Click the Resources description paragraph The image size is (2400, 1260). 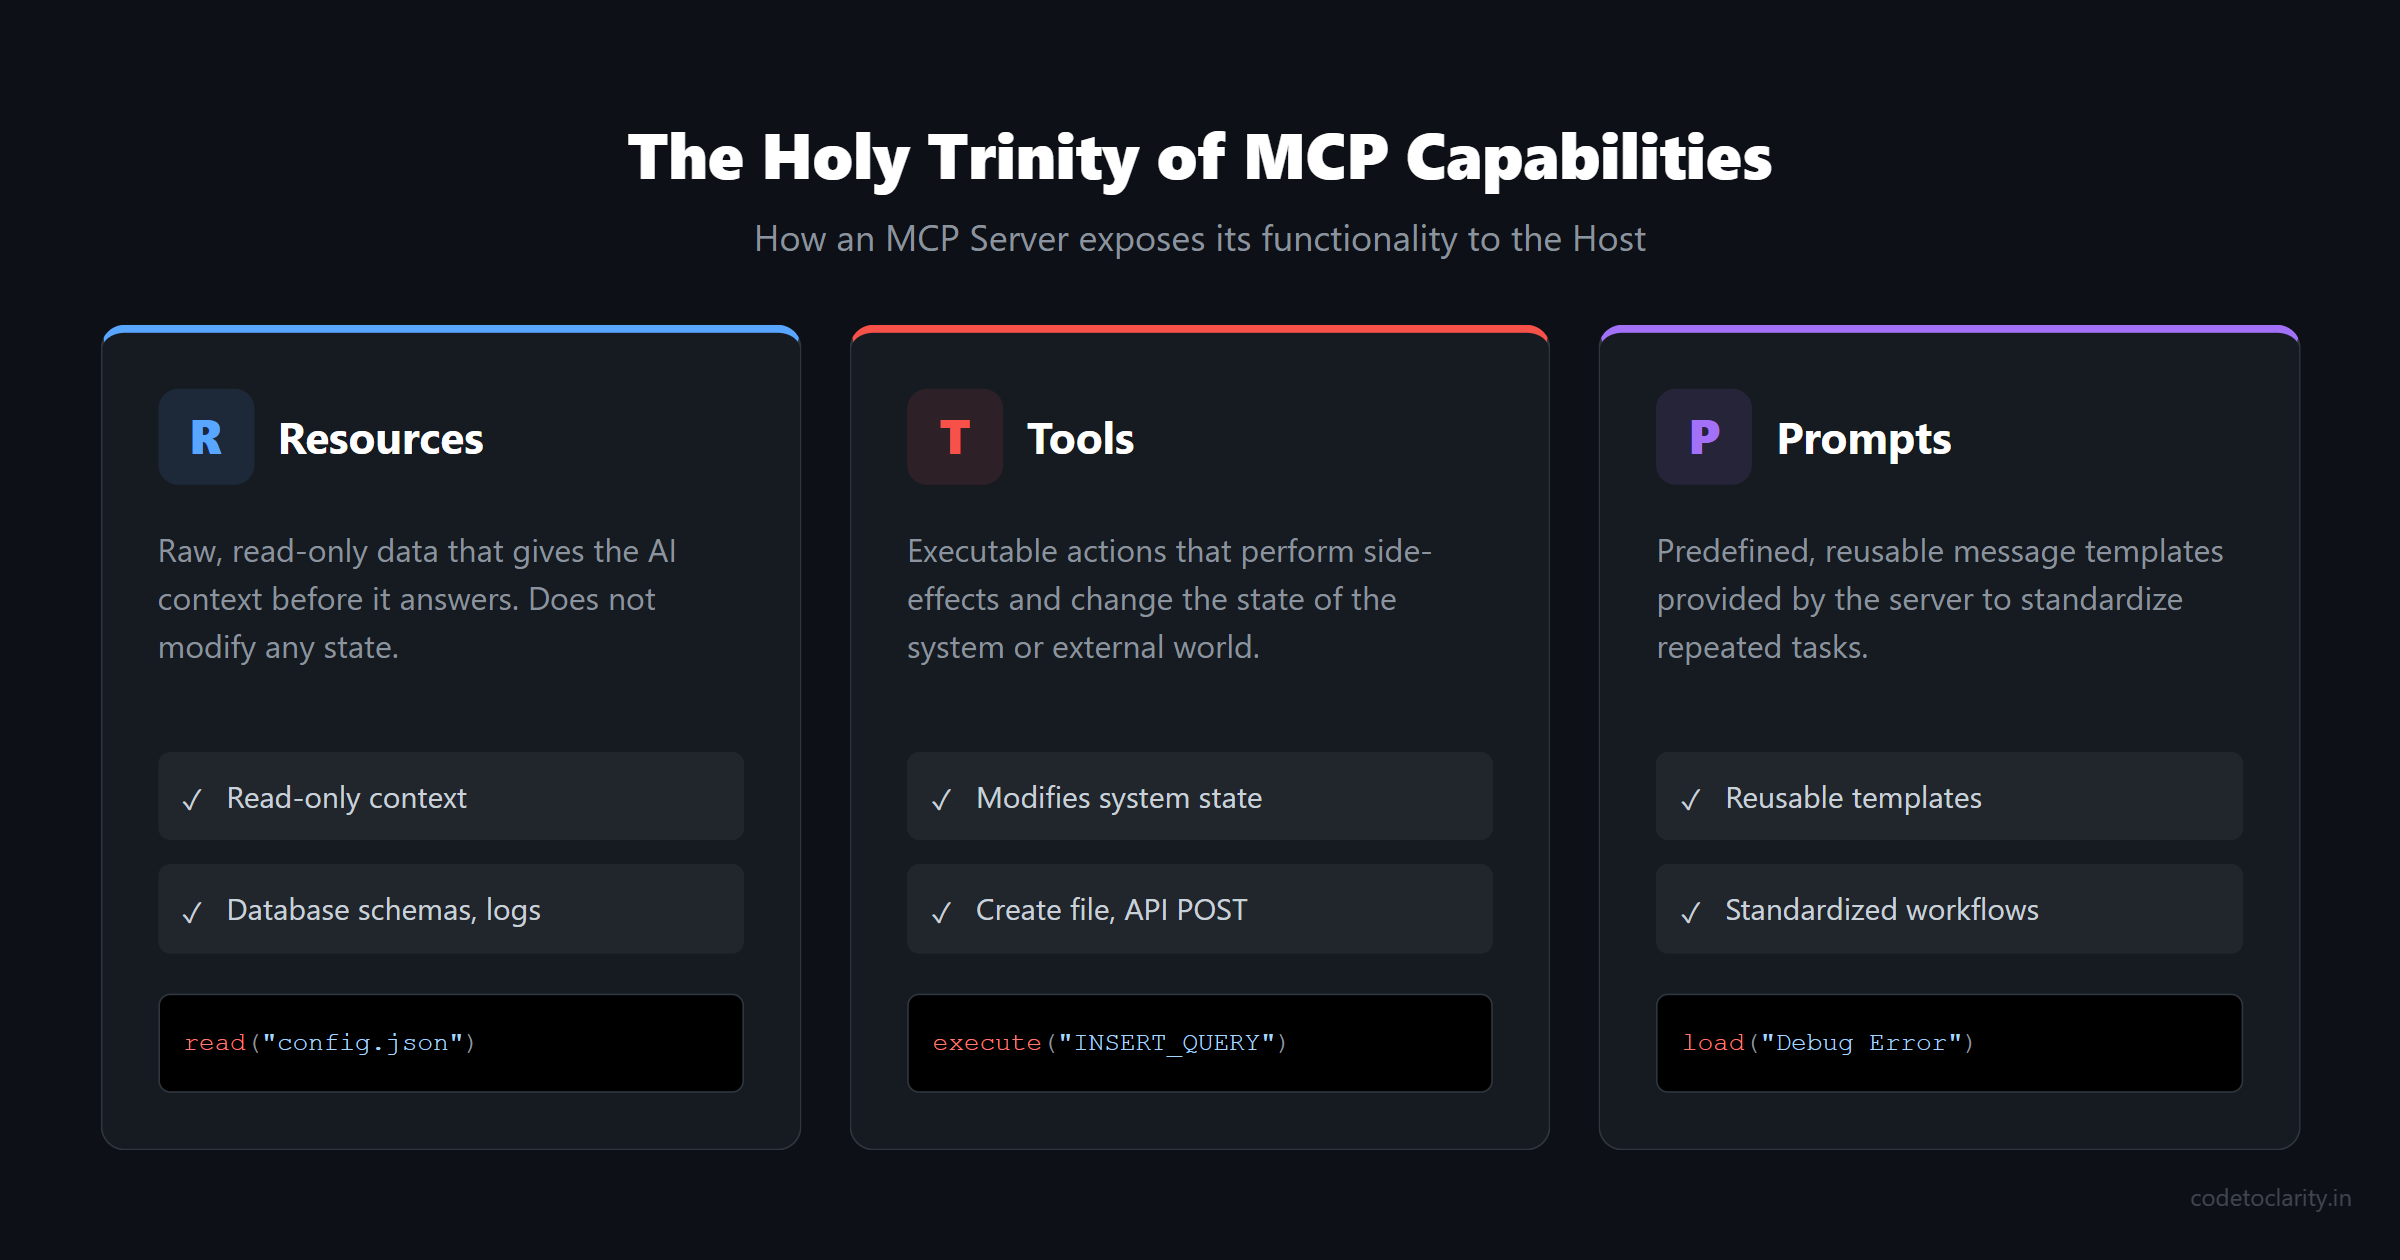(x=418, y=599)
